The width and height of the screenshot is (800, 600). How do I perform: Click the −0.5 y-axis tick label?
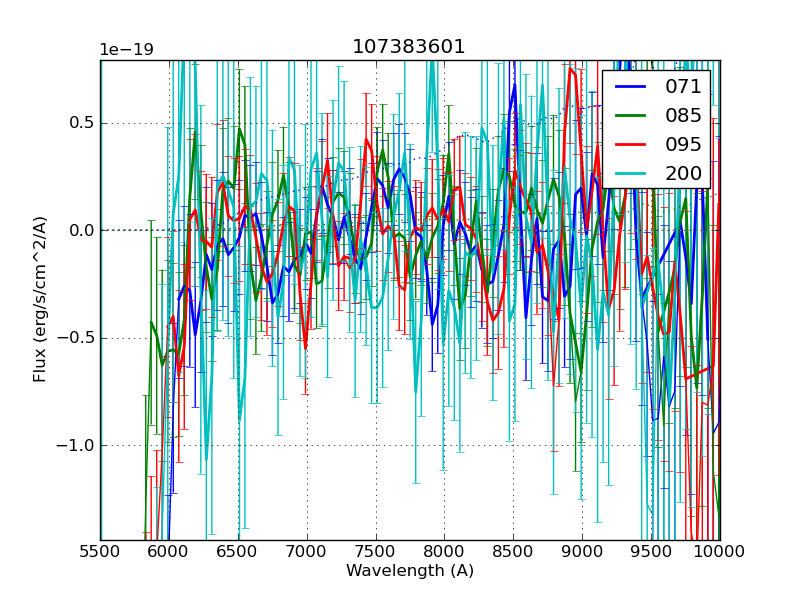coord(76,338)
